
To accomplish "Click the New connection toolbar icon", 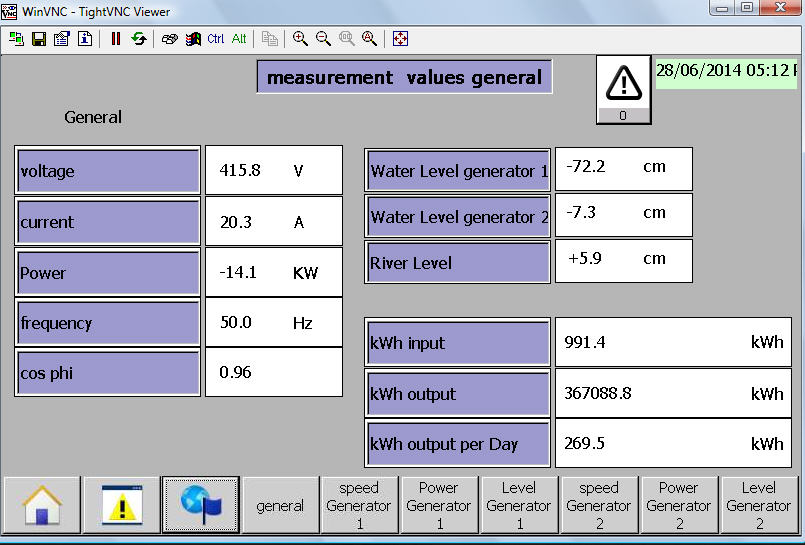I will (16, 39).
